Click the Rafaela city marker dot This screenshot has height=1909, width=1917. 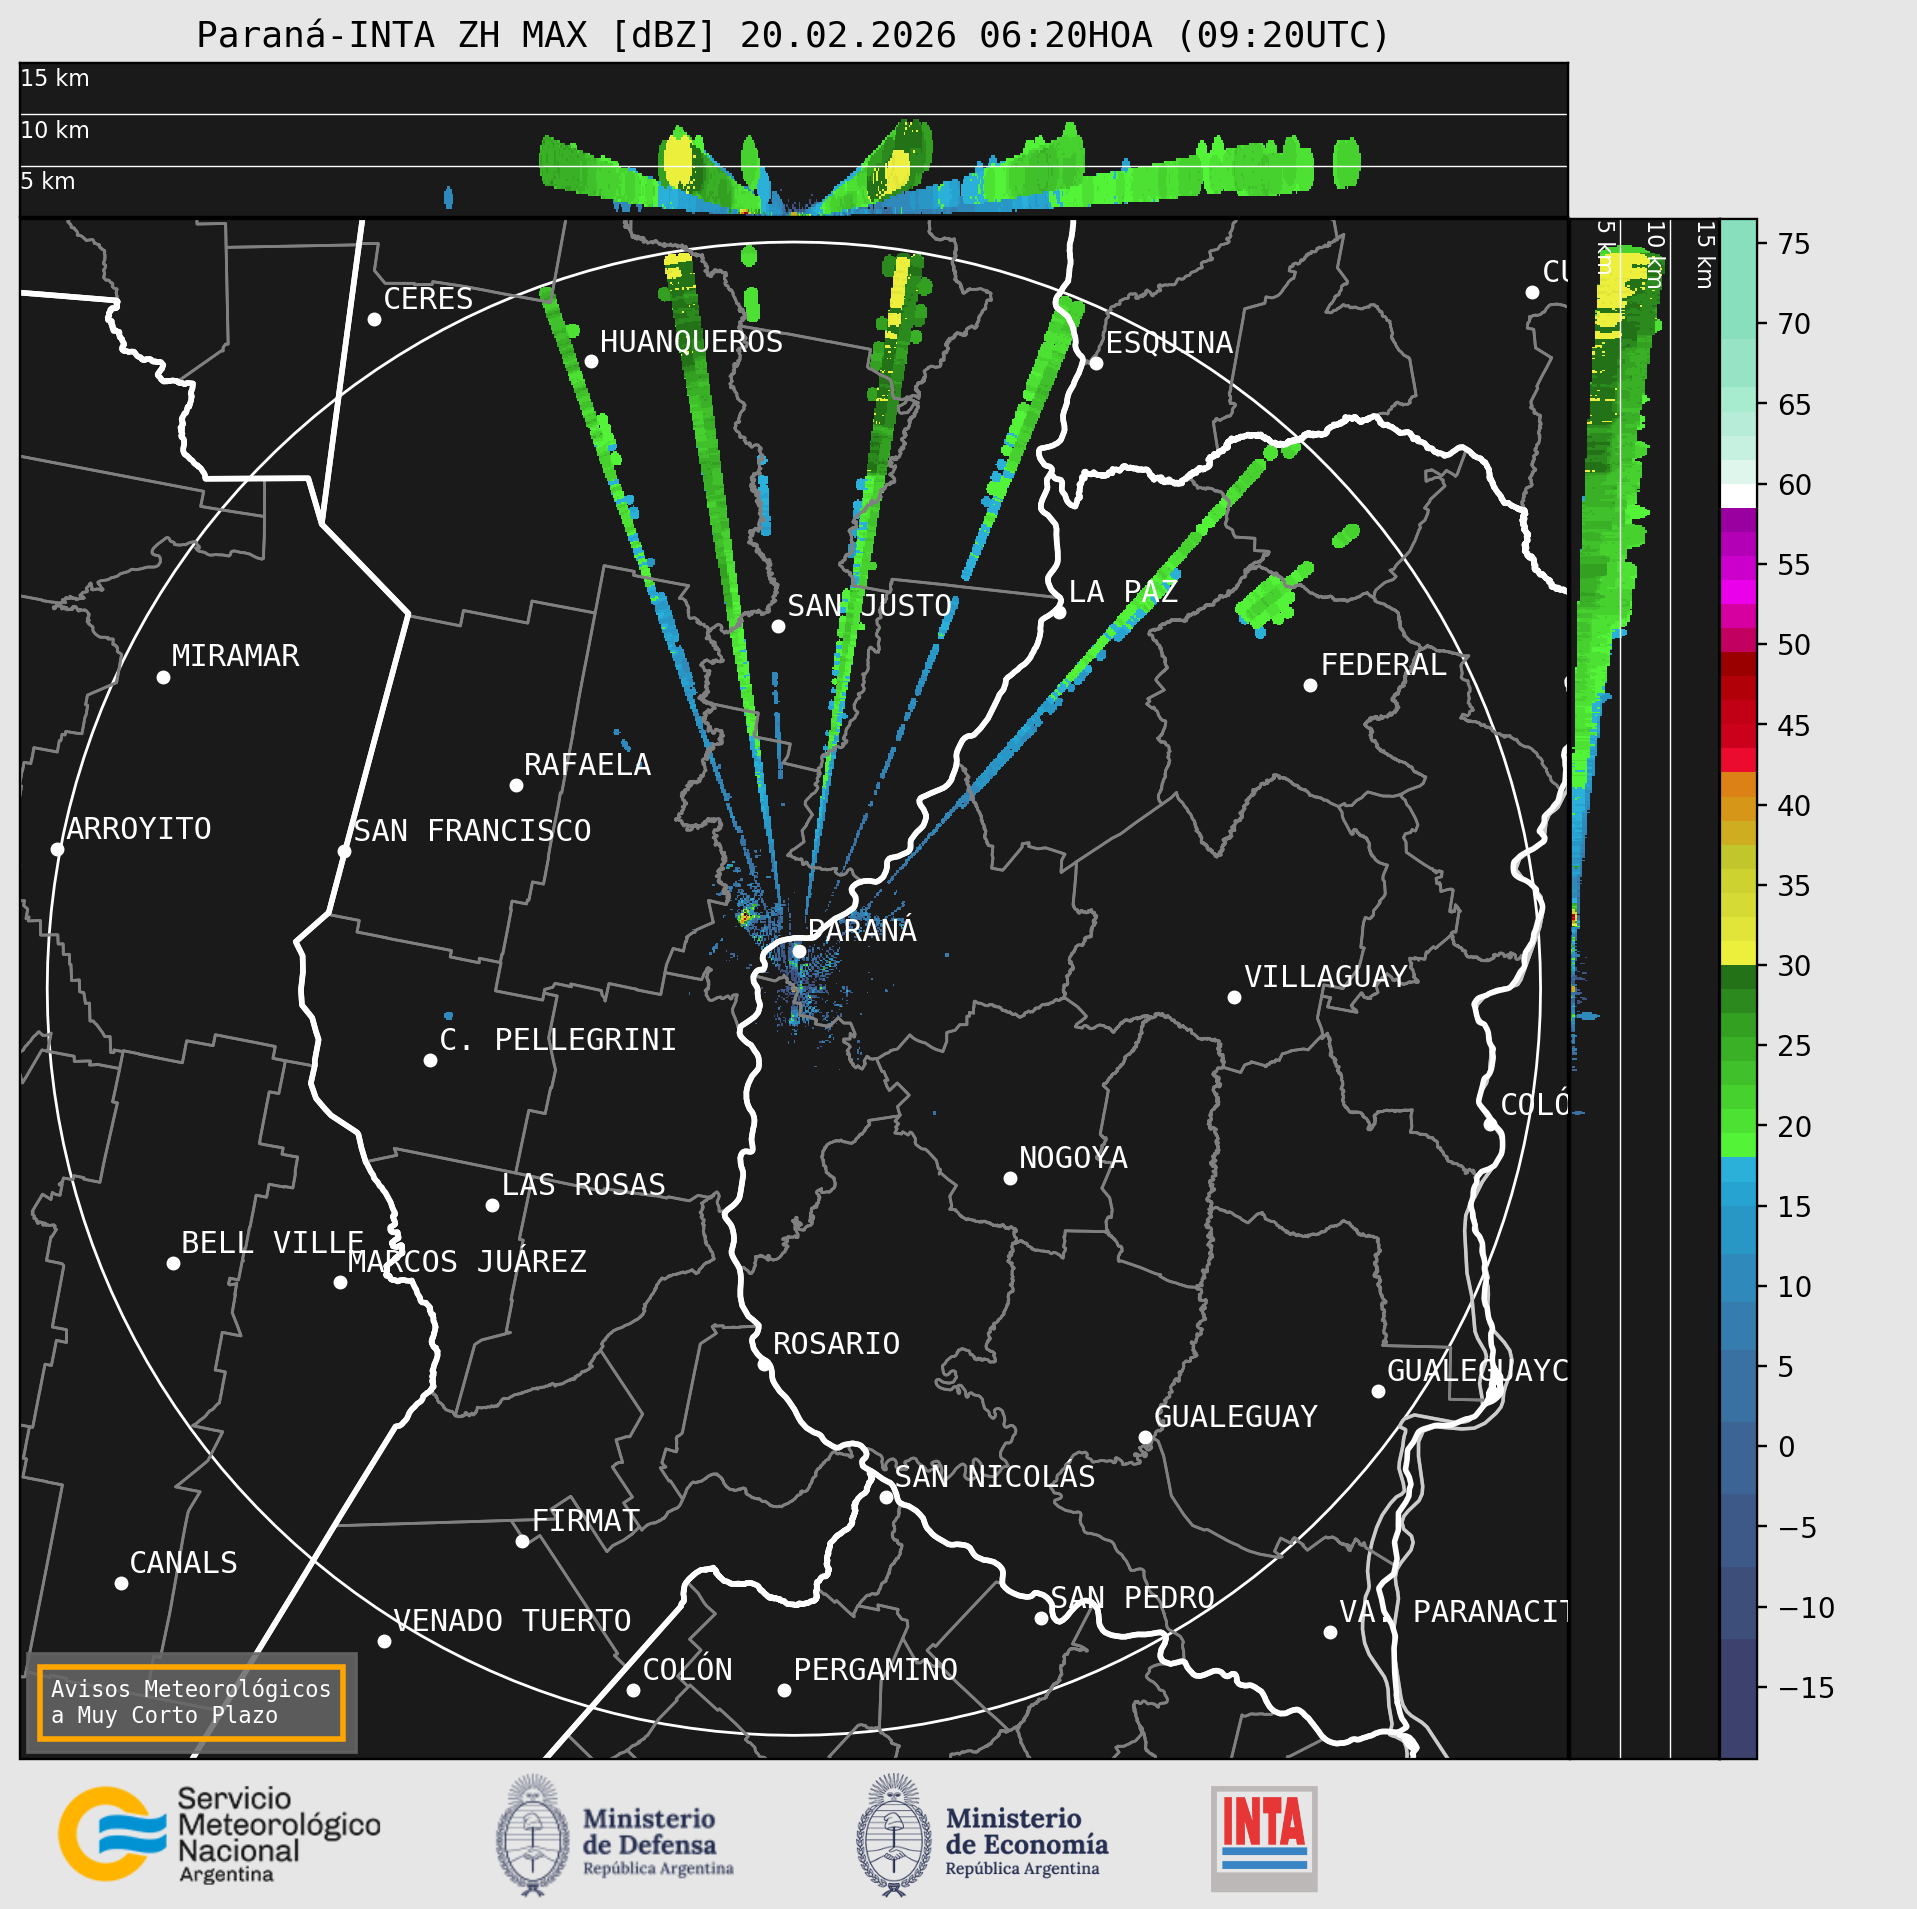516,785
